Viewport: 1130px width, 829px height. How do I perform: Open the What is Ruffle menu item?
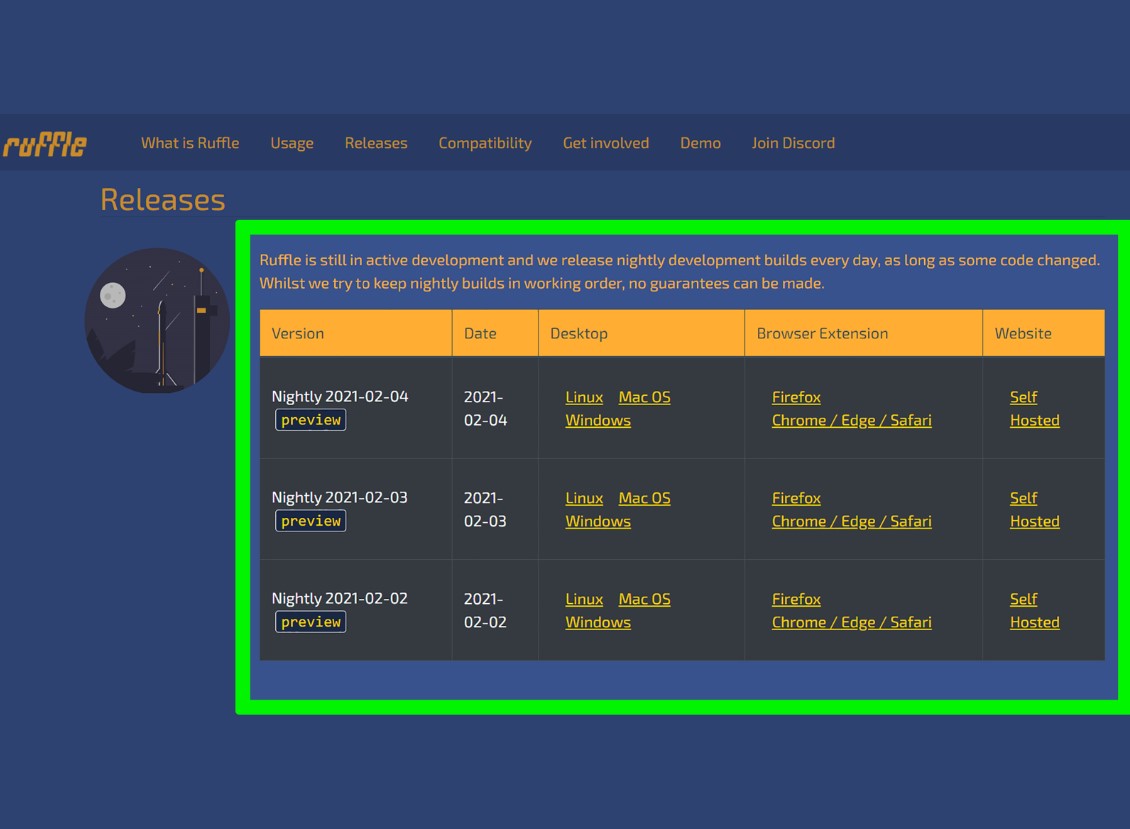point(190,143)
